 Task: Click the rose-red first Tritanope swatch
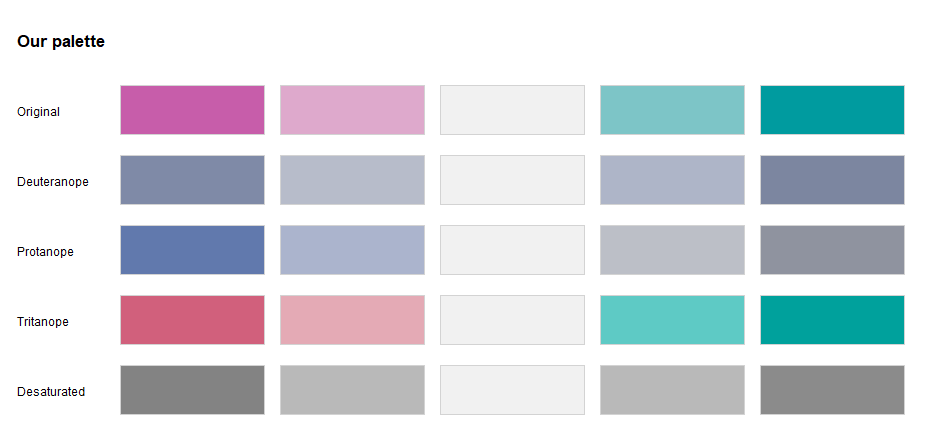pos(192,320)
